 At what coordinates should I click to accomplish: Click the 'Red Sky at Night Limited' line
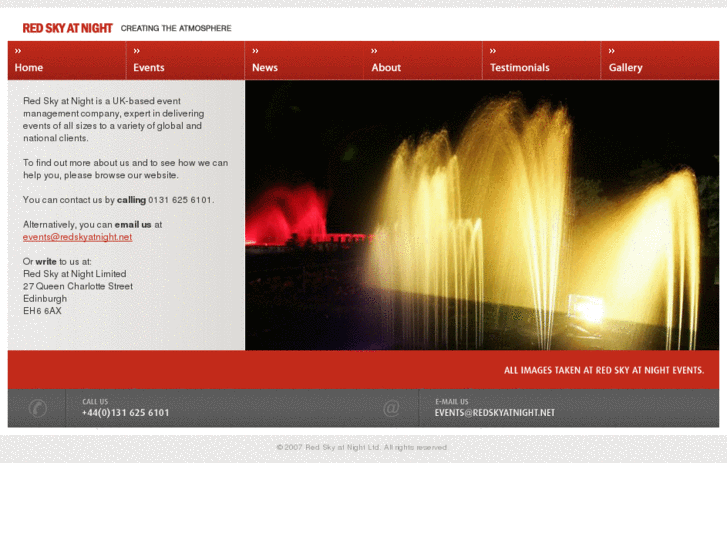click(75, 274)
